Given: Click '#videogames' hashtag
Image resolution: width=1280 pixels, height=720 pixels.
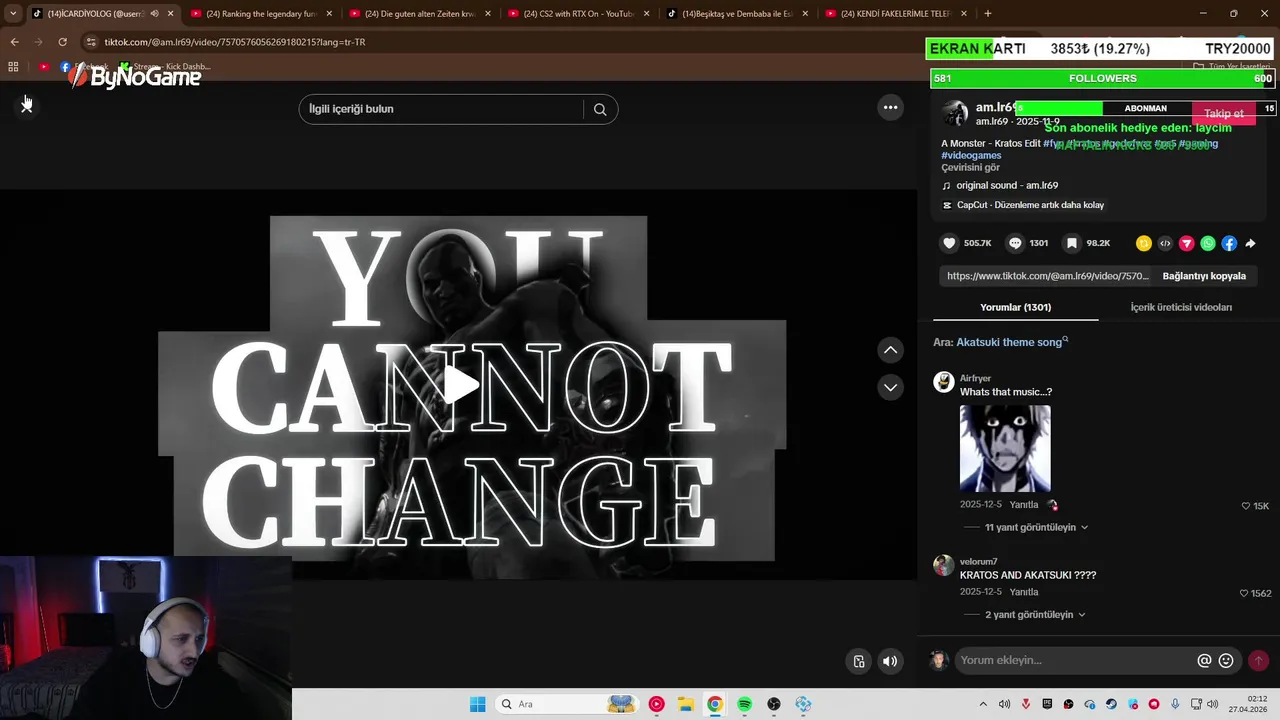Looking at the screenshot, I should point(971,155).
